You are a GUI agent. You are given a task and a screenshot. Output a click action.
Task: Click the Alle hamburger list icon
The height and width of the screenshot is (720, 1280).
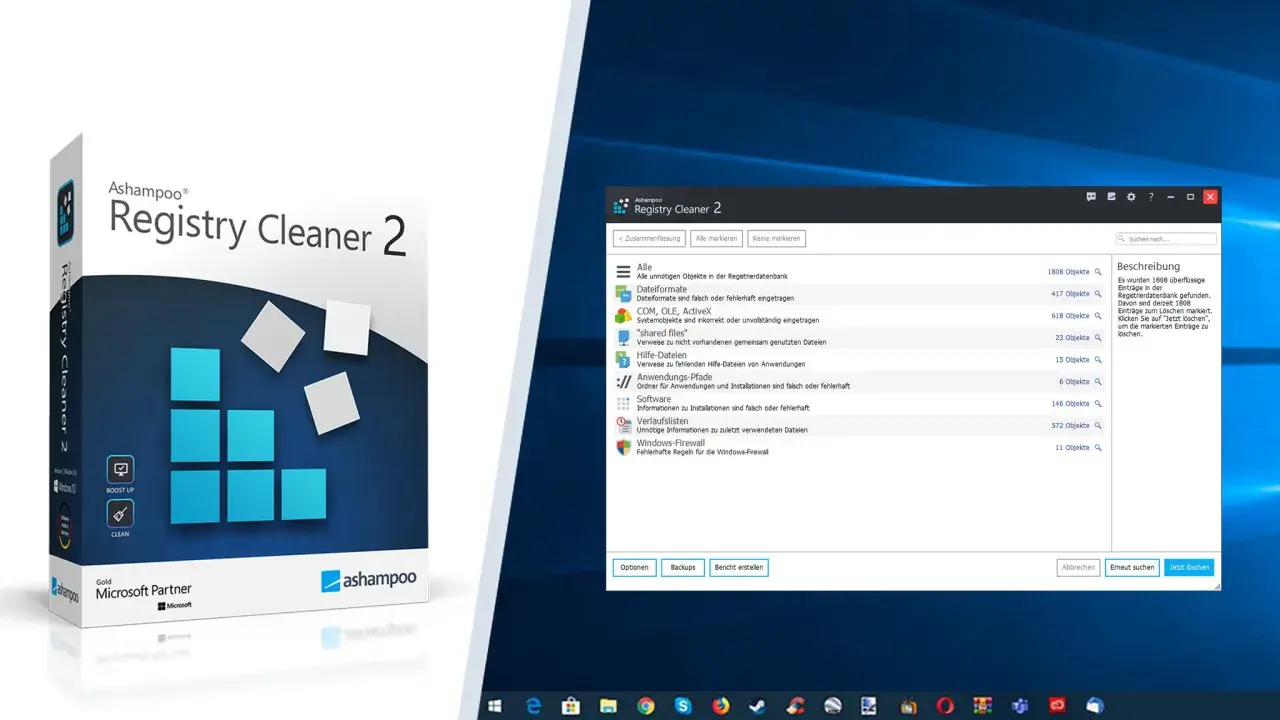pyautogui.click(x=623, y=271)
